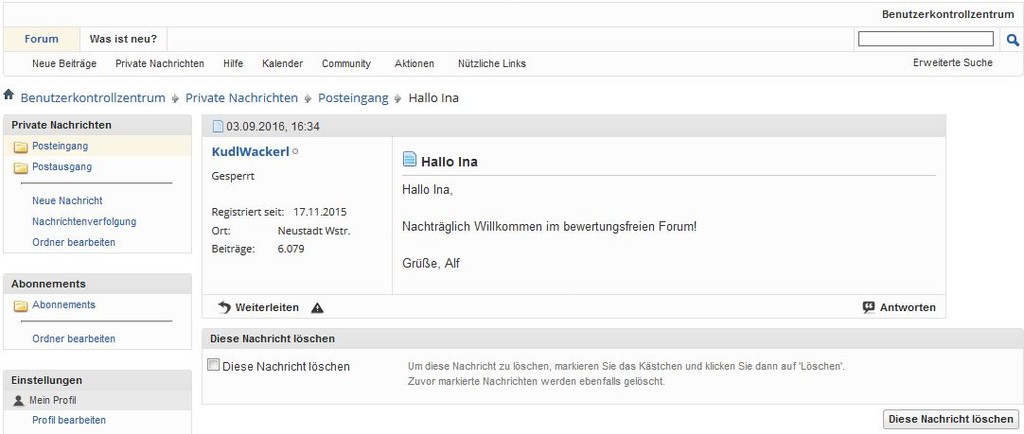Click the Nachträglich Willkommen message line
The width and height of the screenshot is (1024, 434).
coord(549,227)
